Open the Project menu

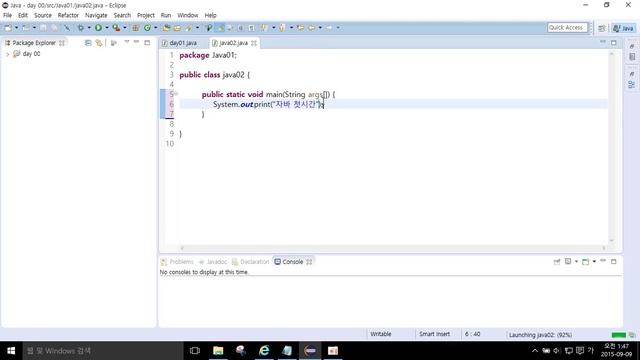[146, 15]
